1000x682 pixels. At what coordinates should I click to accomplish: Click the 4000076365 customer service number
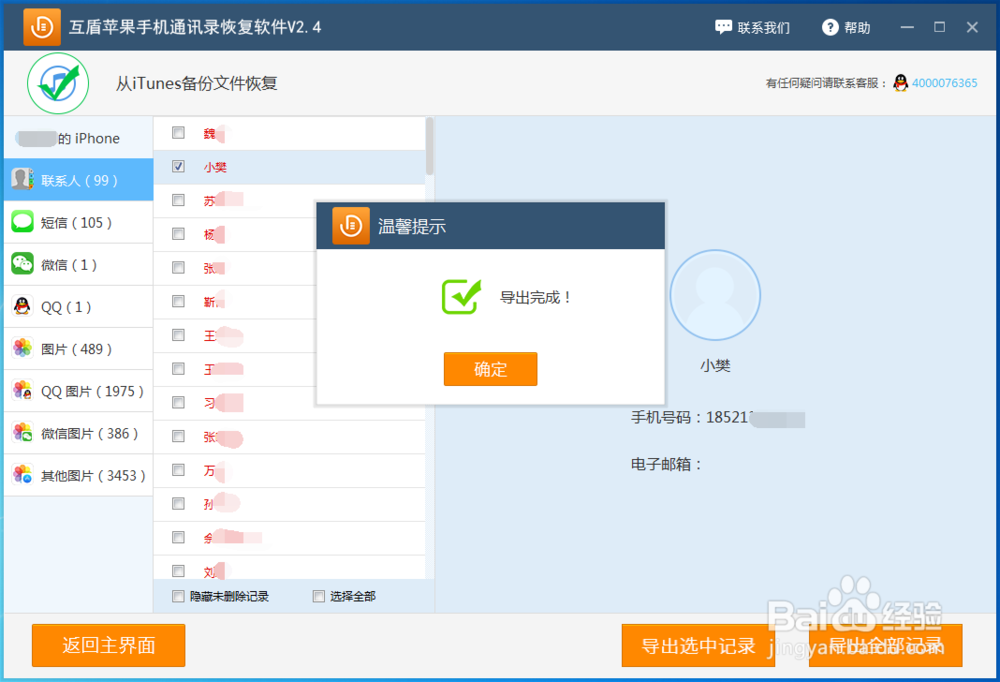[x=944, y=83]
